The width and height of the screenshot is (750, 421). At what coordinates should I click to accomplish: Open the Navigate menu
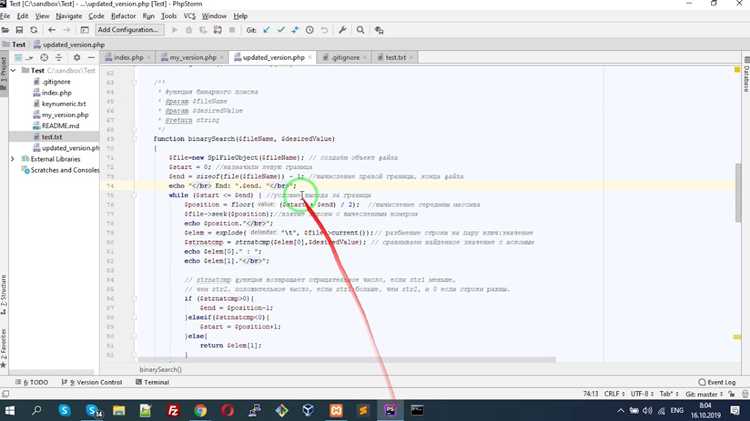point(69,16)
